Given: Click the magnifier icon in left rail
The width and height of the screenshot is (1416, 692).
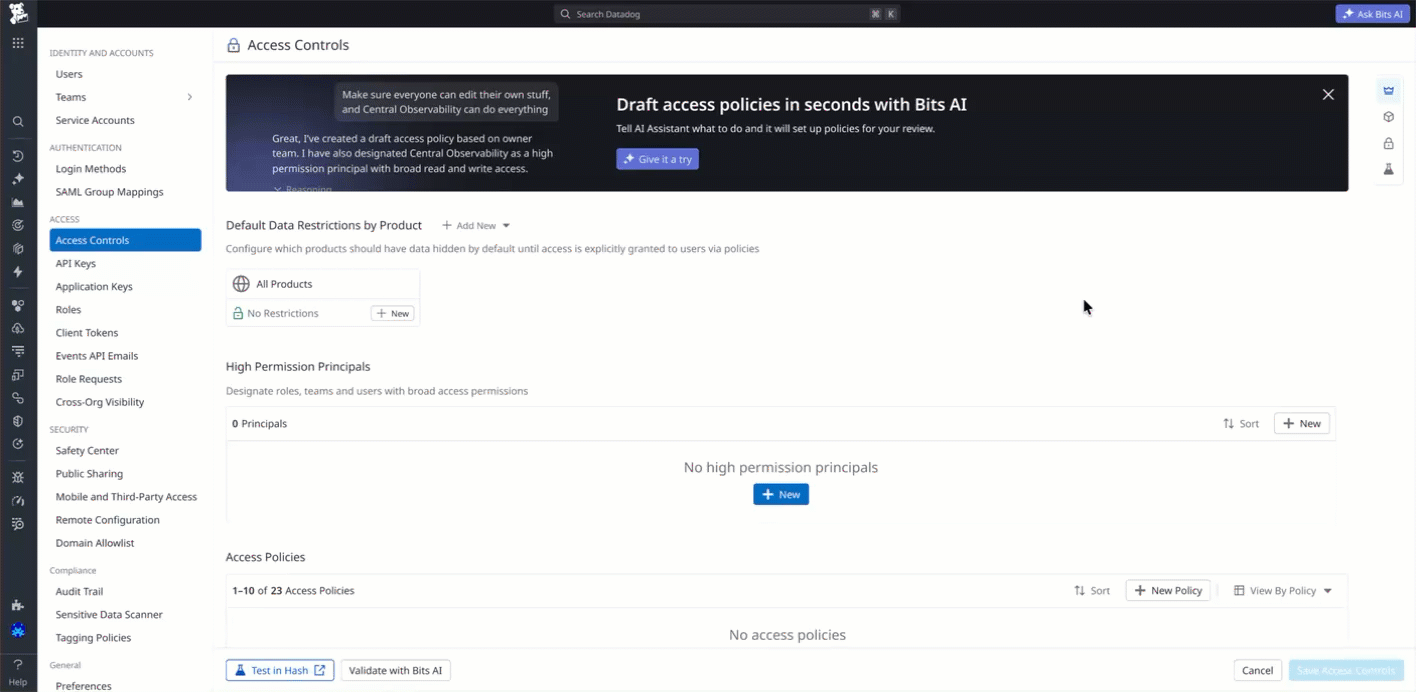Looking at the screenshot, I should [18, 122].
